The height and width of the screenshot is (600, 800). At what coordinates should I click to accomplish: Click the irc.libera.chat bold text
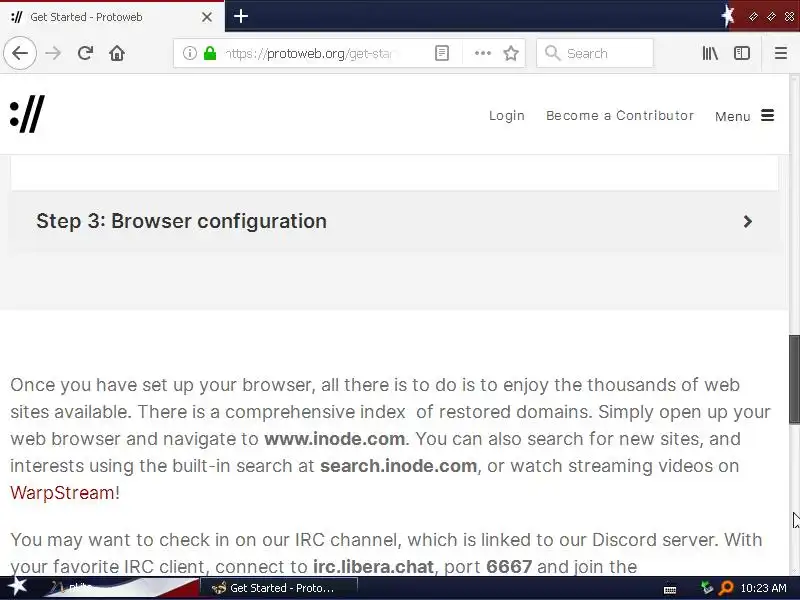(373, 566)
